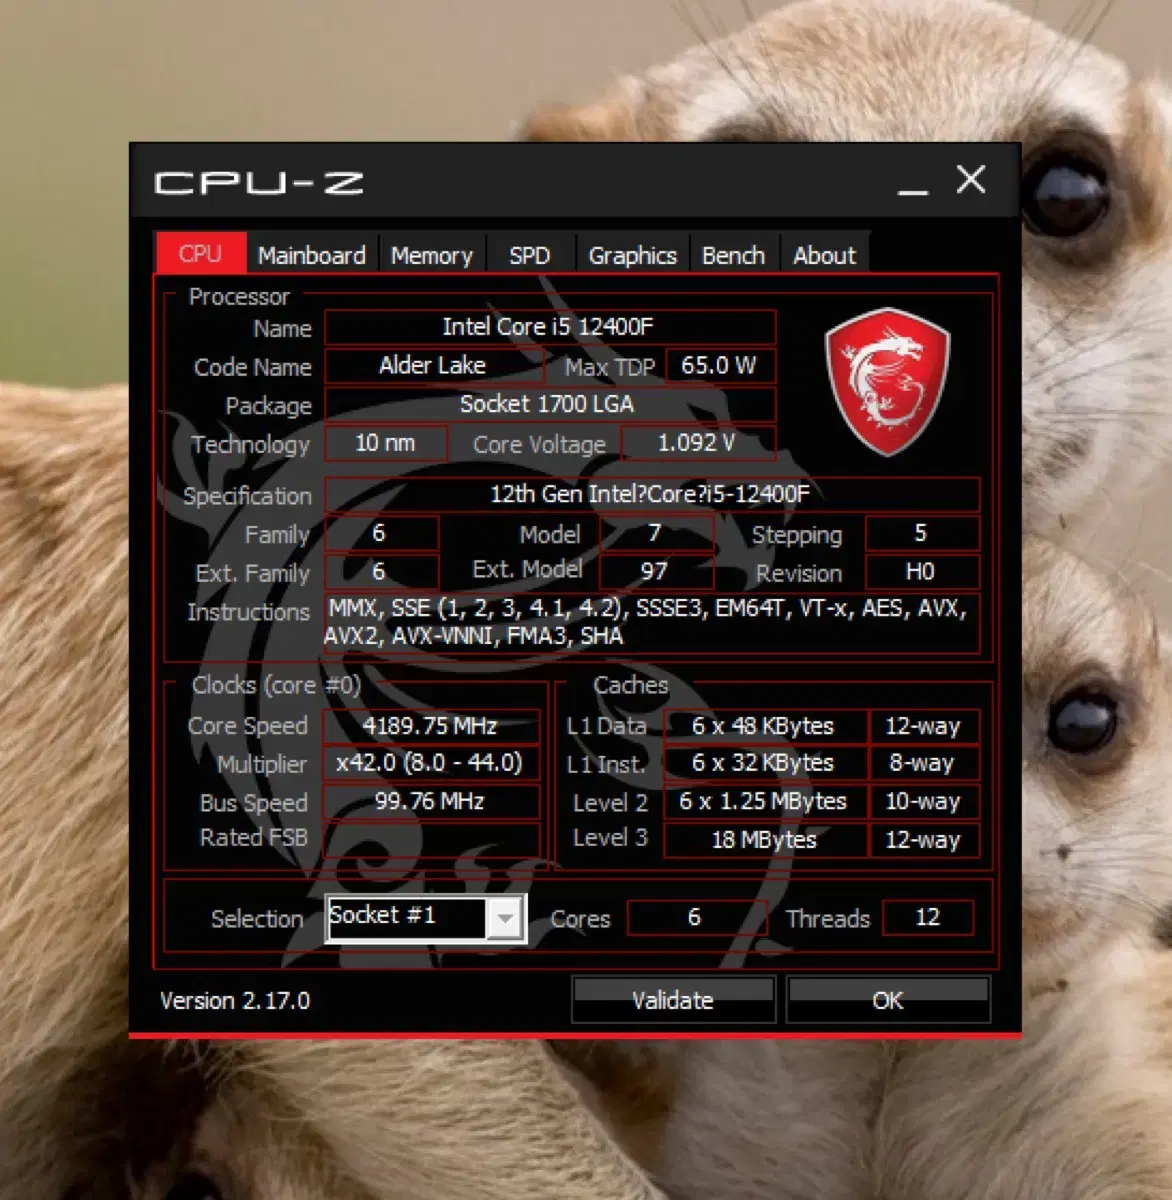Click the Level 3 cache value of 18 MBytes
Image resolution: width=1172 pixels, height=1200 pixels.
click(x=763, y=840)
